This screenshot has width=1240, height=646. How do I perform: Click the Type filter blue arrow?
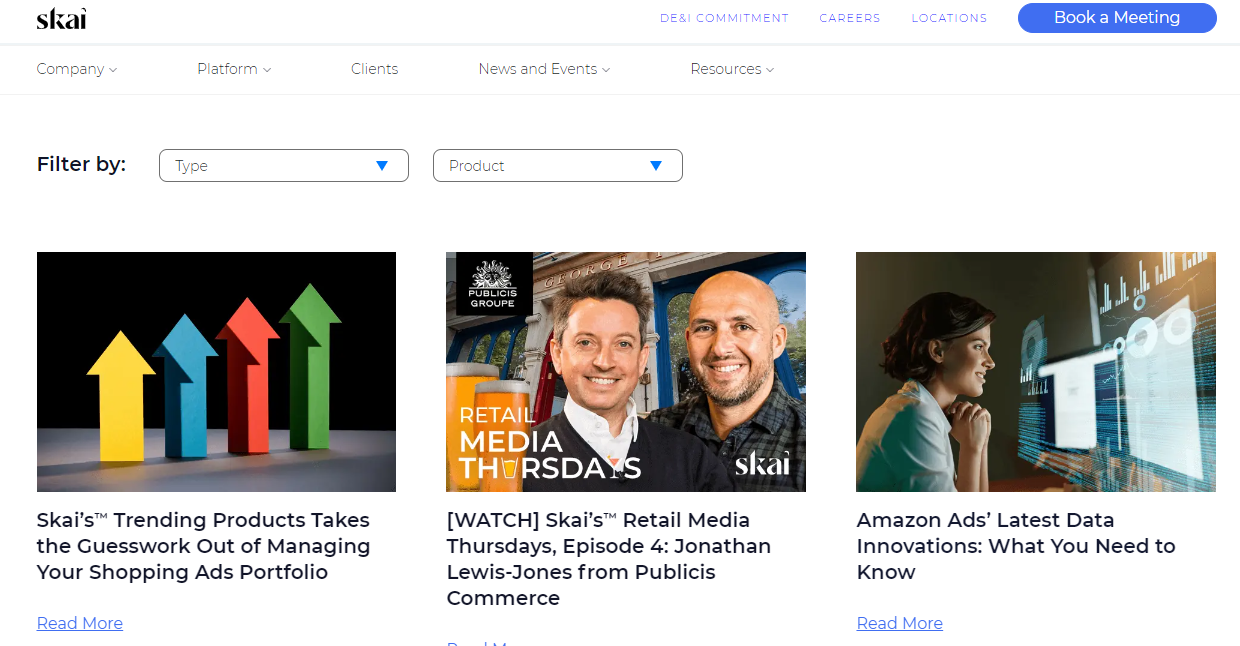click(382, 166)
